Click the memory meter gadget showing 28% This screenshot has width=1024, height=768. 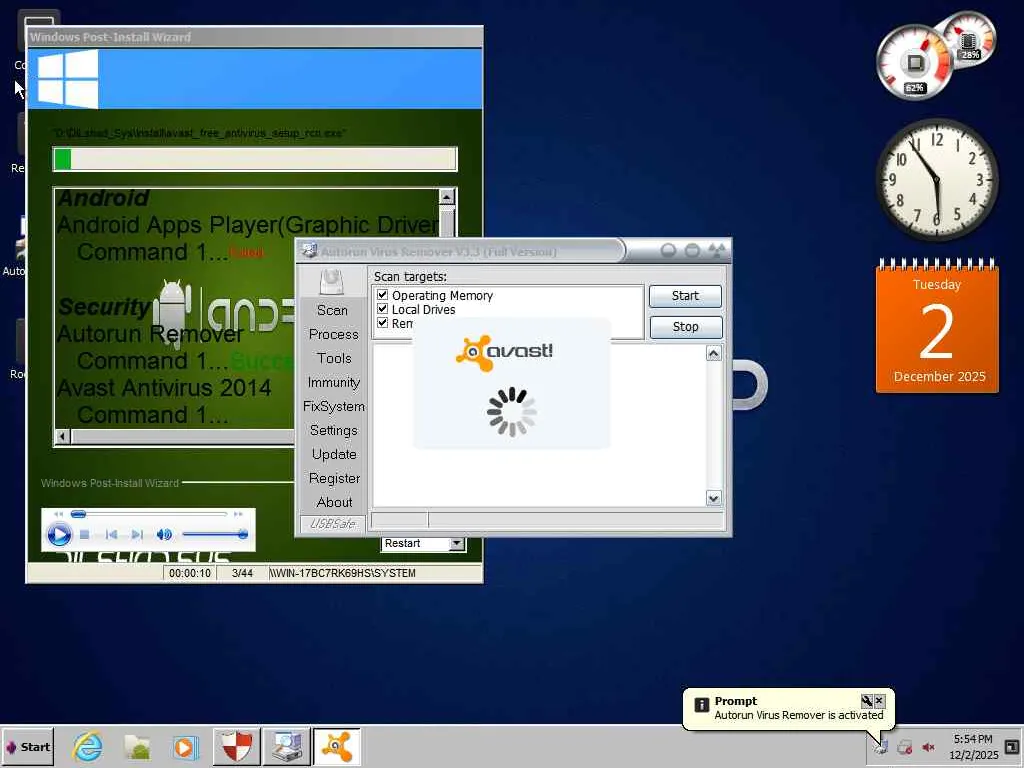[968, 40]
